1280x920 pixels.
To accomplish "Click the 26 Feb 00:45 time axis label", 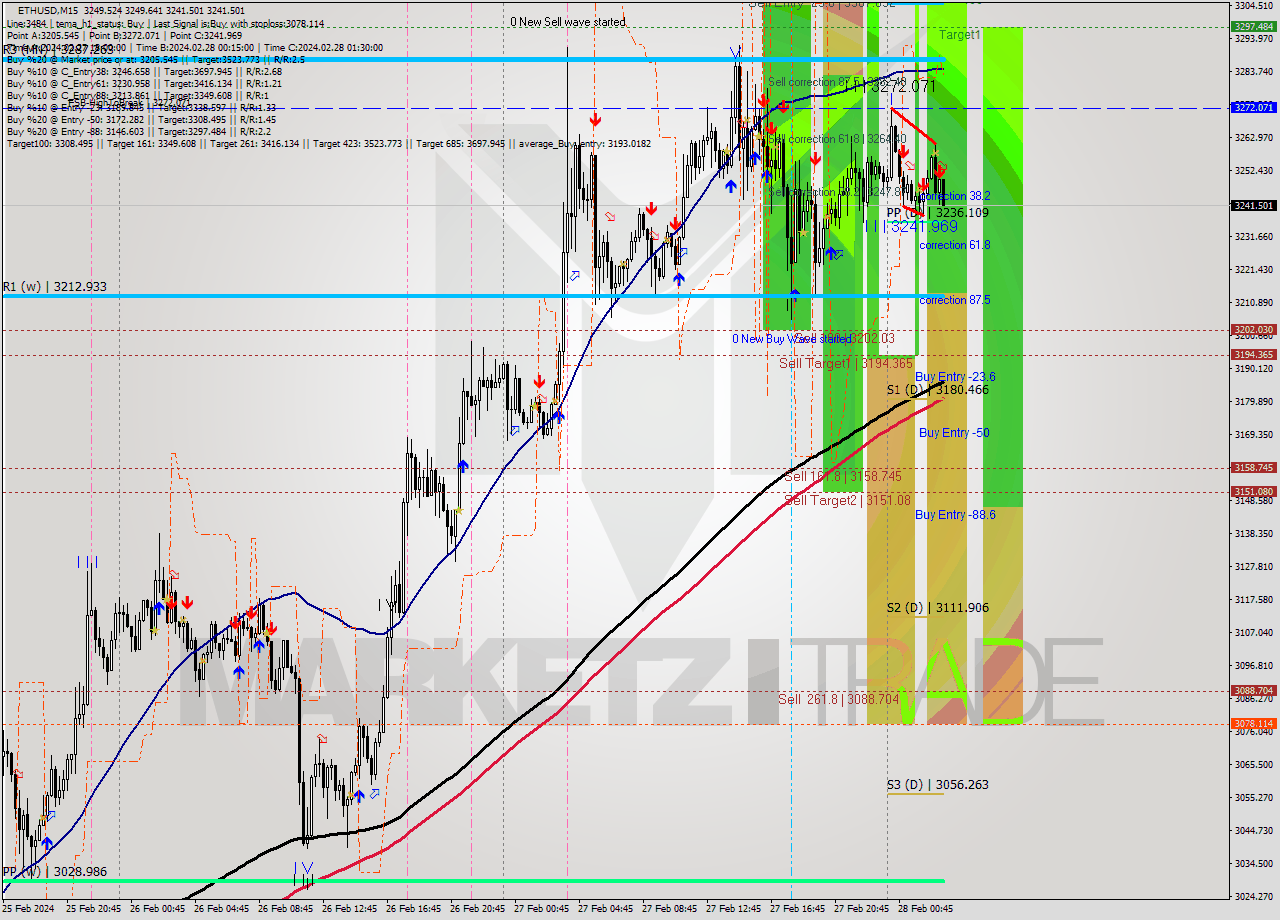I will (159, 909).
